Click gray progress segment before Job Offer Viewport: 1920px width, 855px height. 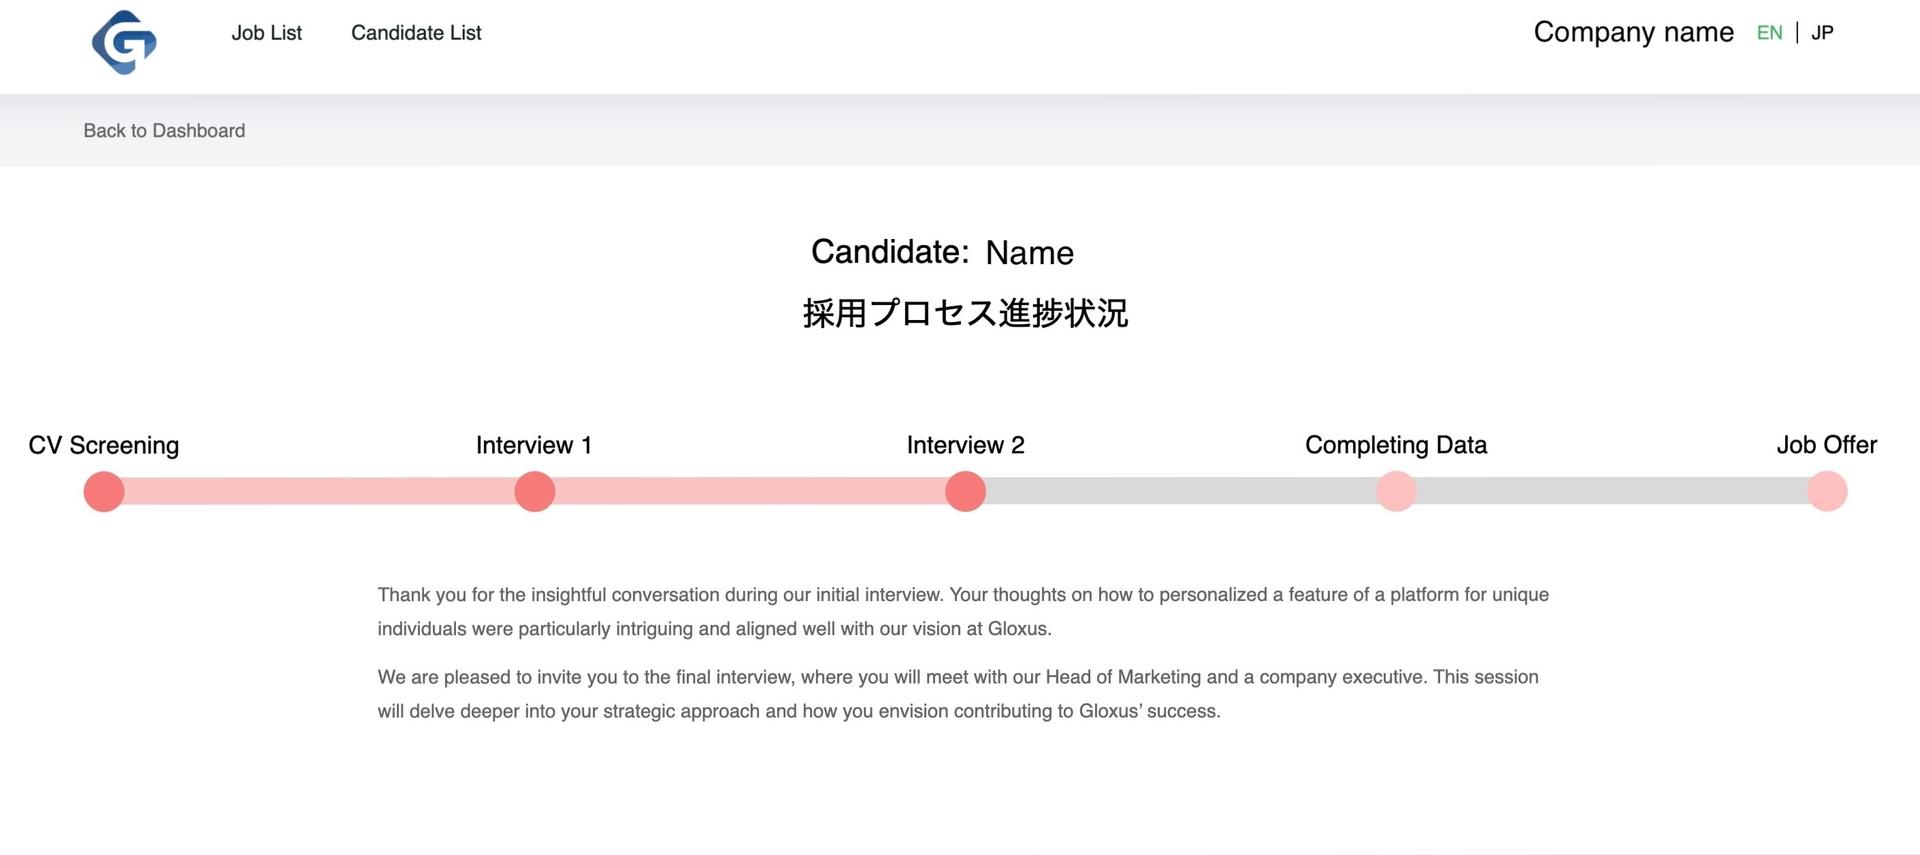pyautogui.click(x=1611, y=491)
